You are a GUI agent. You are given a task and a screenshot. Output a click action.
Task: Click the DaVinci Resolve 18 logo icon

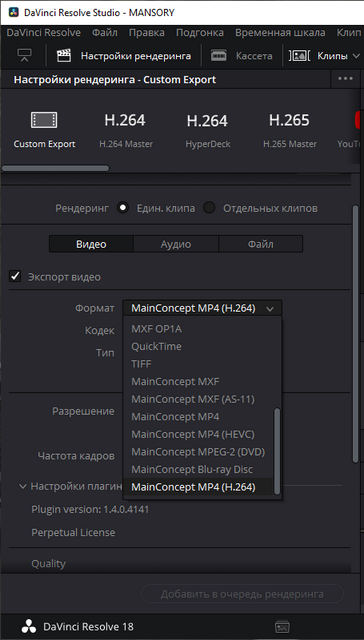click(29, 627)
